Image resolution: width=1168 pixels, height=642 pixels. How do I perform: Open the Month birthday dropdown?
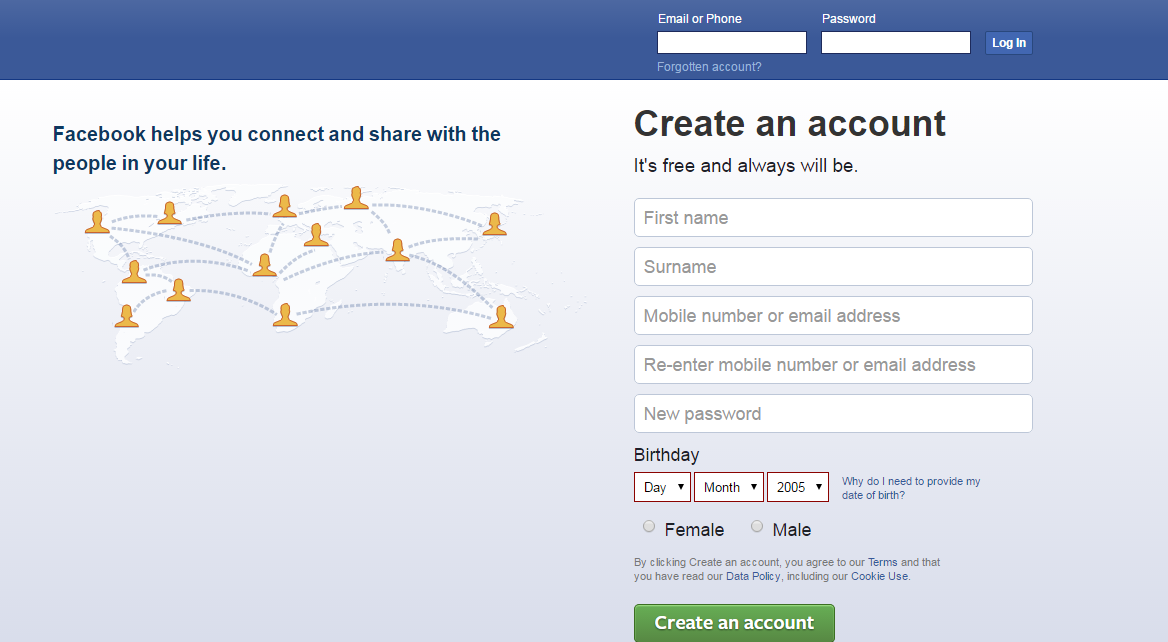(x=729, y=487)
